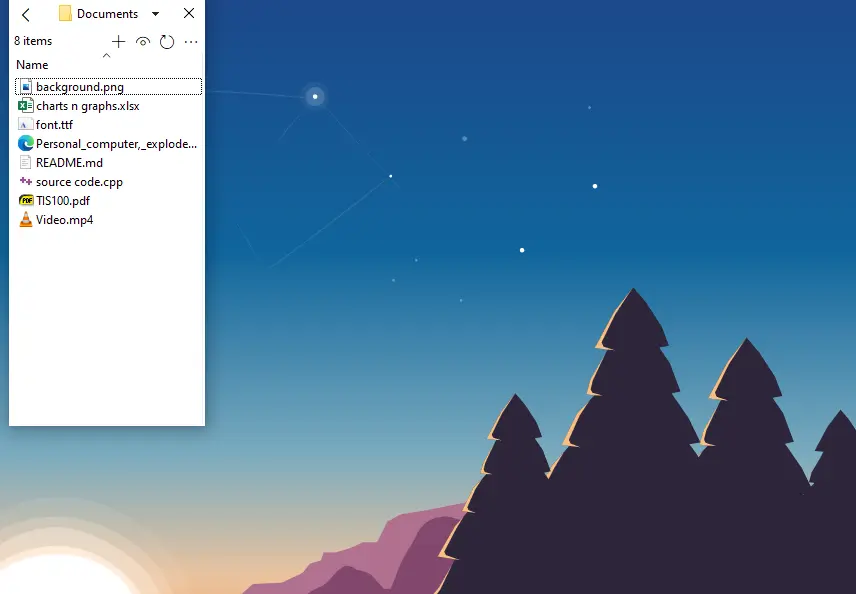Click the 8 items count label

pos(33,41)
